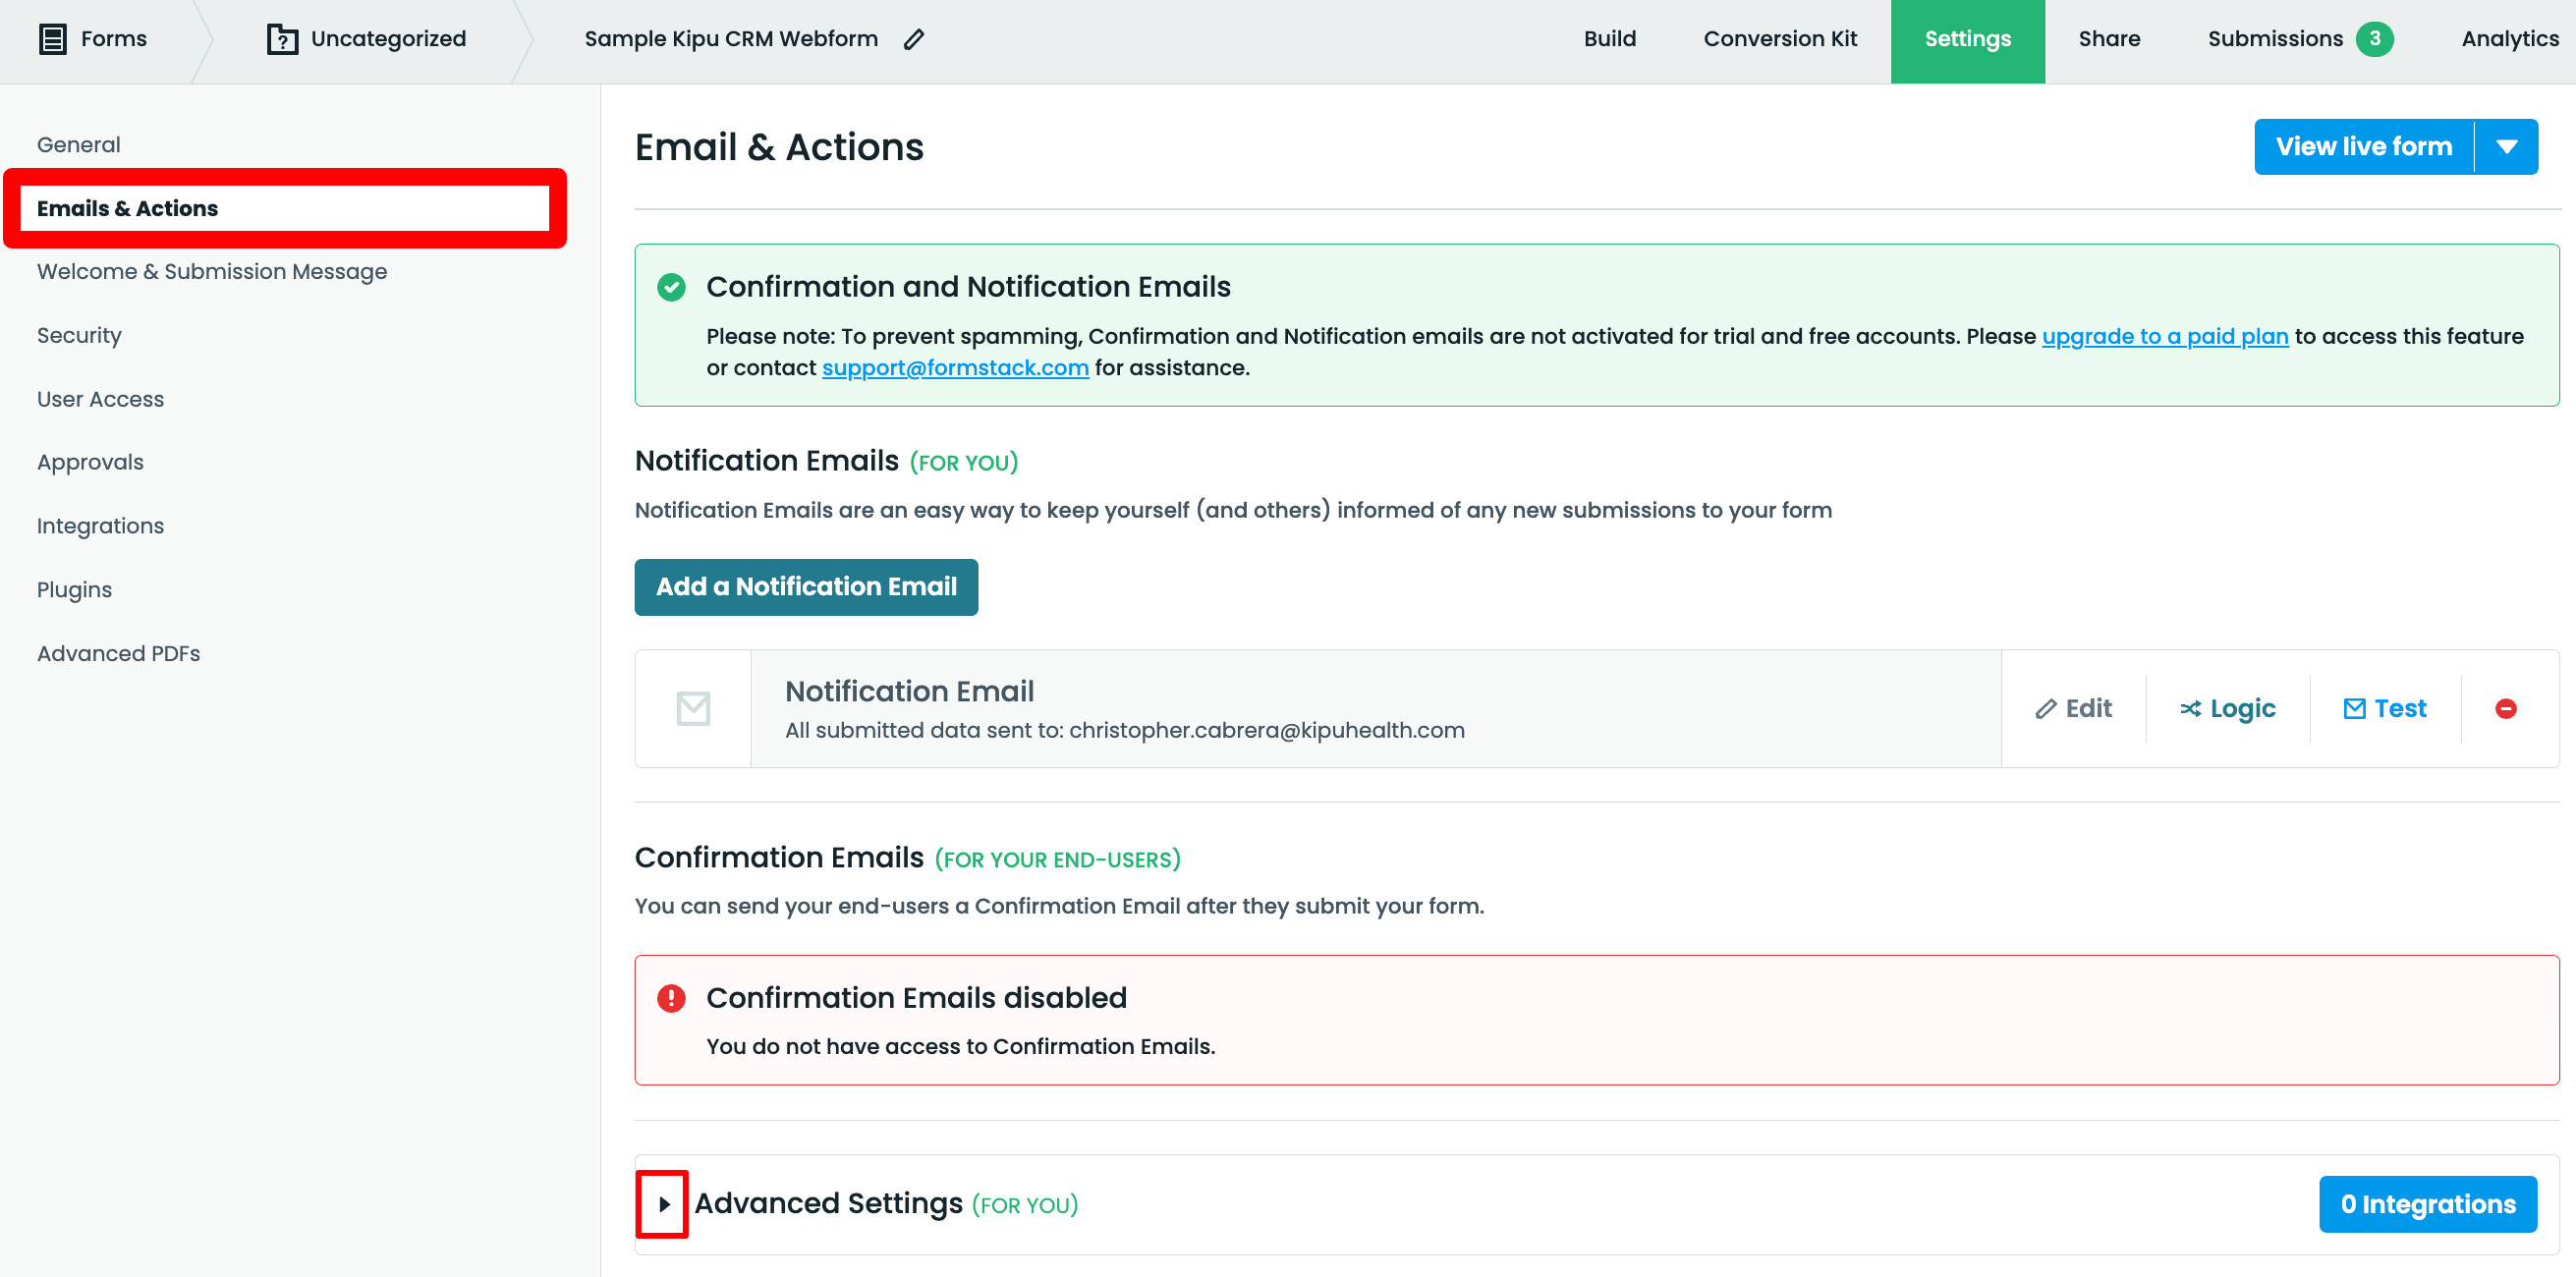Image resolution: width=2576 pixels, height=1277 pixels.
Task: Click the View live form button
Action: (x=2363, y=147)
